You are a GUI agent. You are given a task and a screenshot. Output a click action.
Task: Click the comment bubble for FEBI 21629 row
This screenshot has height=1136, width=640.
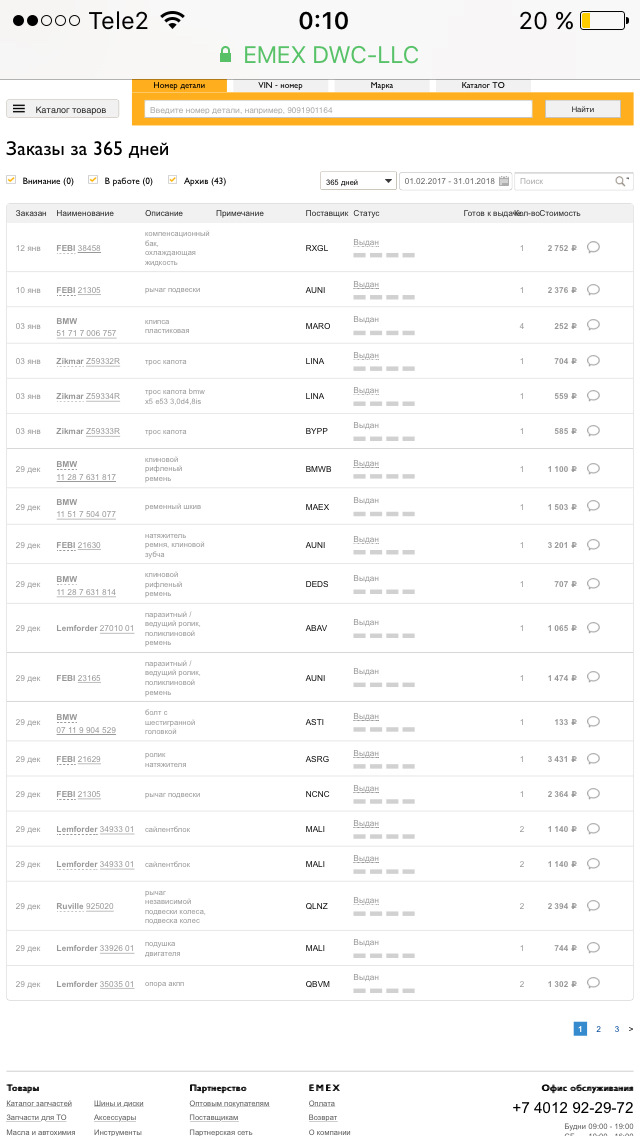(x=593, y=759)
